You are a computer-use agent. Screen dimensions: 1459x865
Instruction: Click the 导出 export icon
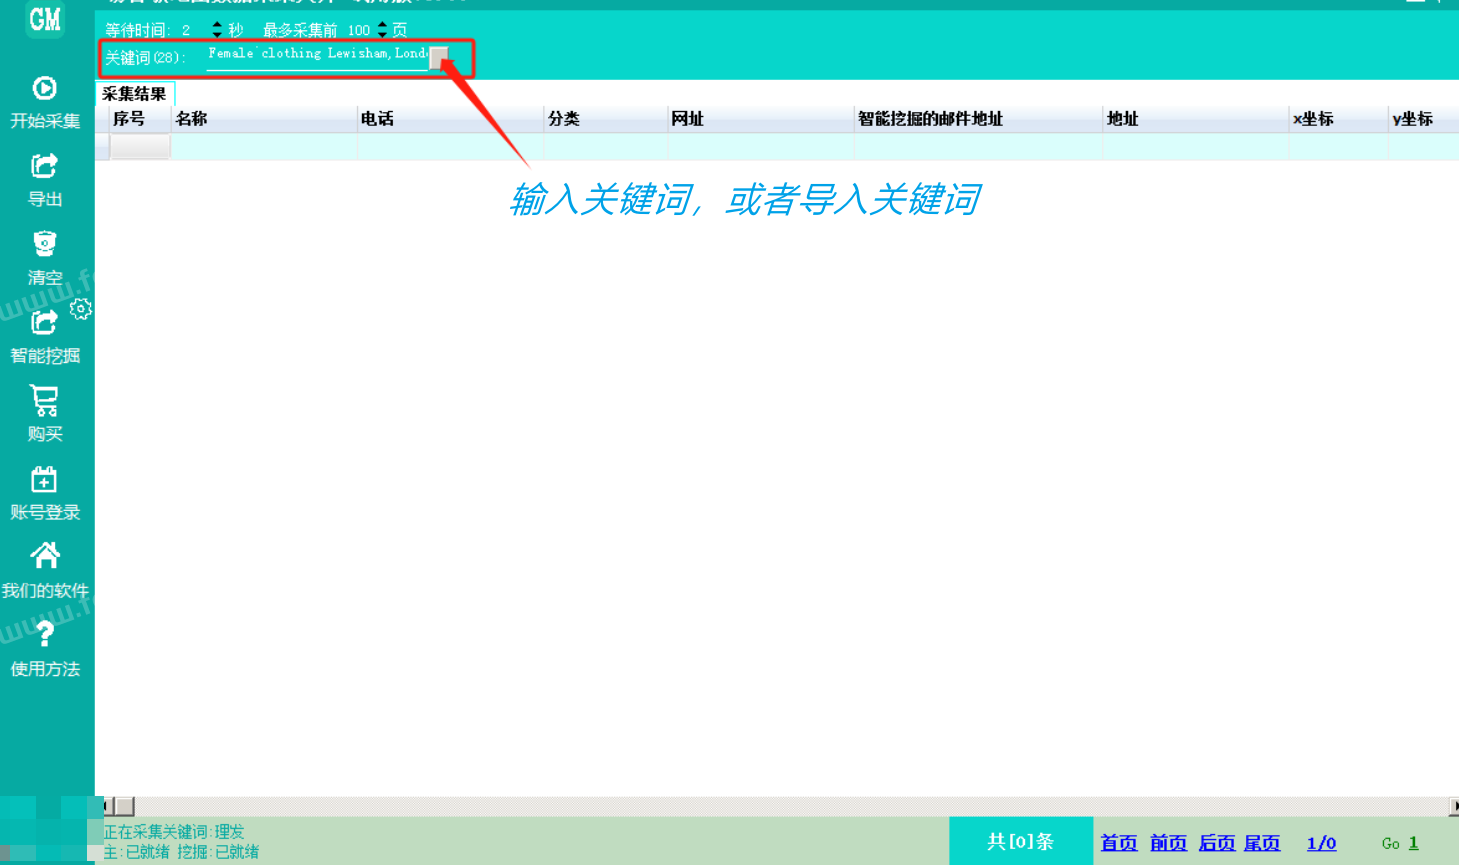tap(44, 166)
